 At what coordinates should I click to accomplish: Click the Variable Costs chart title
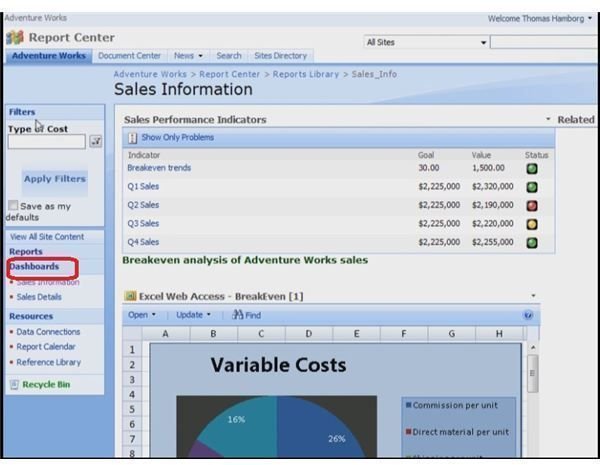pyautogui.click(x=278, y=365)
